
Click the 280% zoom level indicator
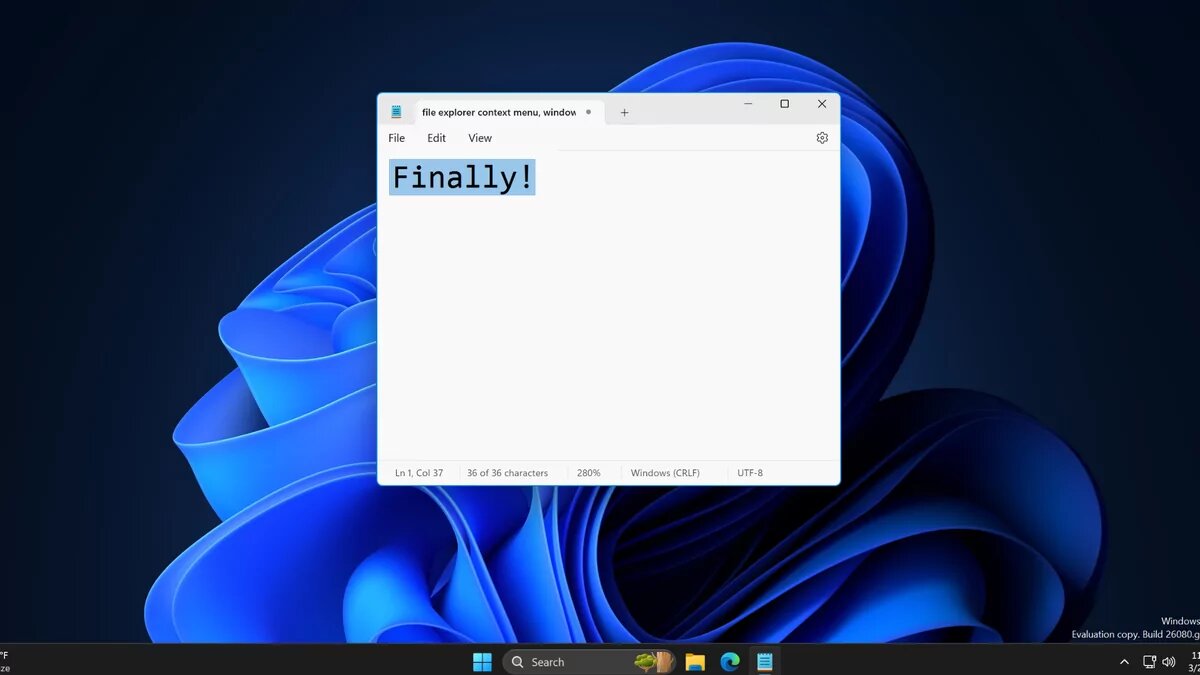click(x=589, y=473)
